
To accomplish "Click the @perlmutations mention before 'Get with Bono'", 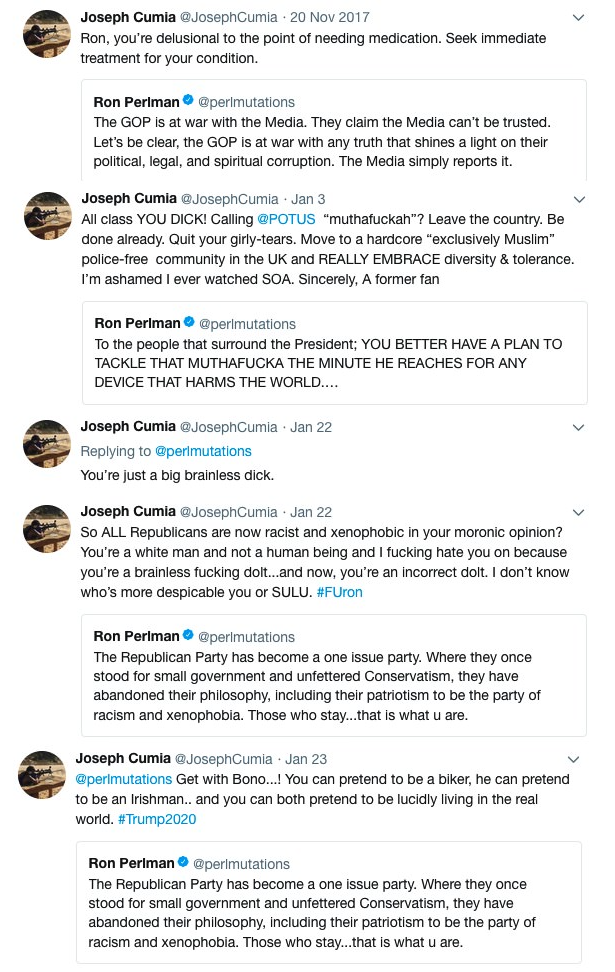I will pyautogui.click(x=124, y=779).
